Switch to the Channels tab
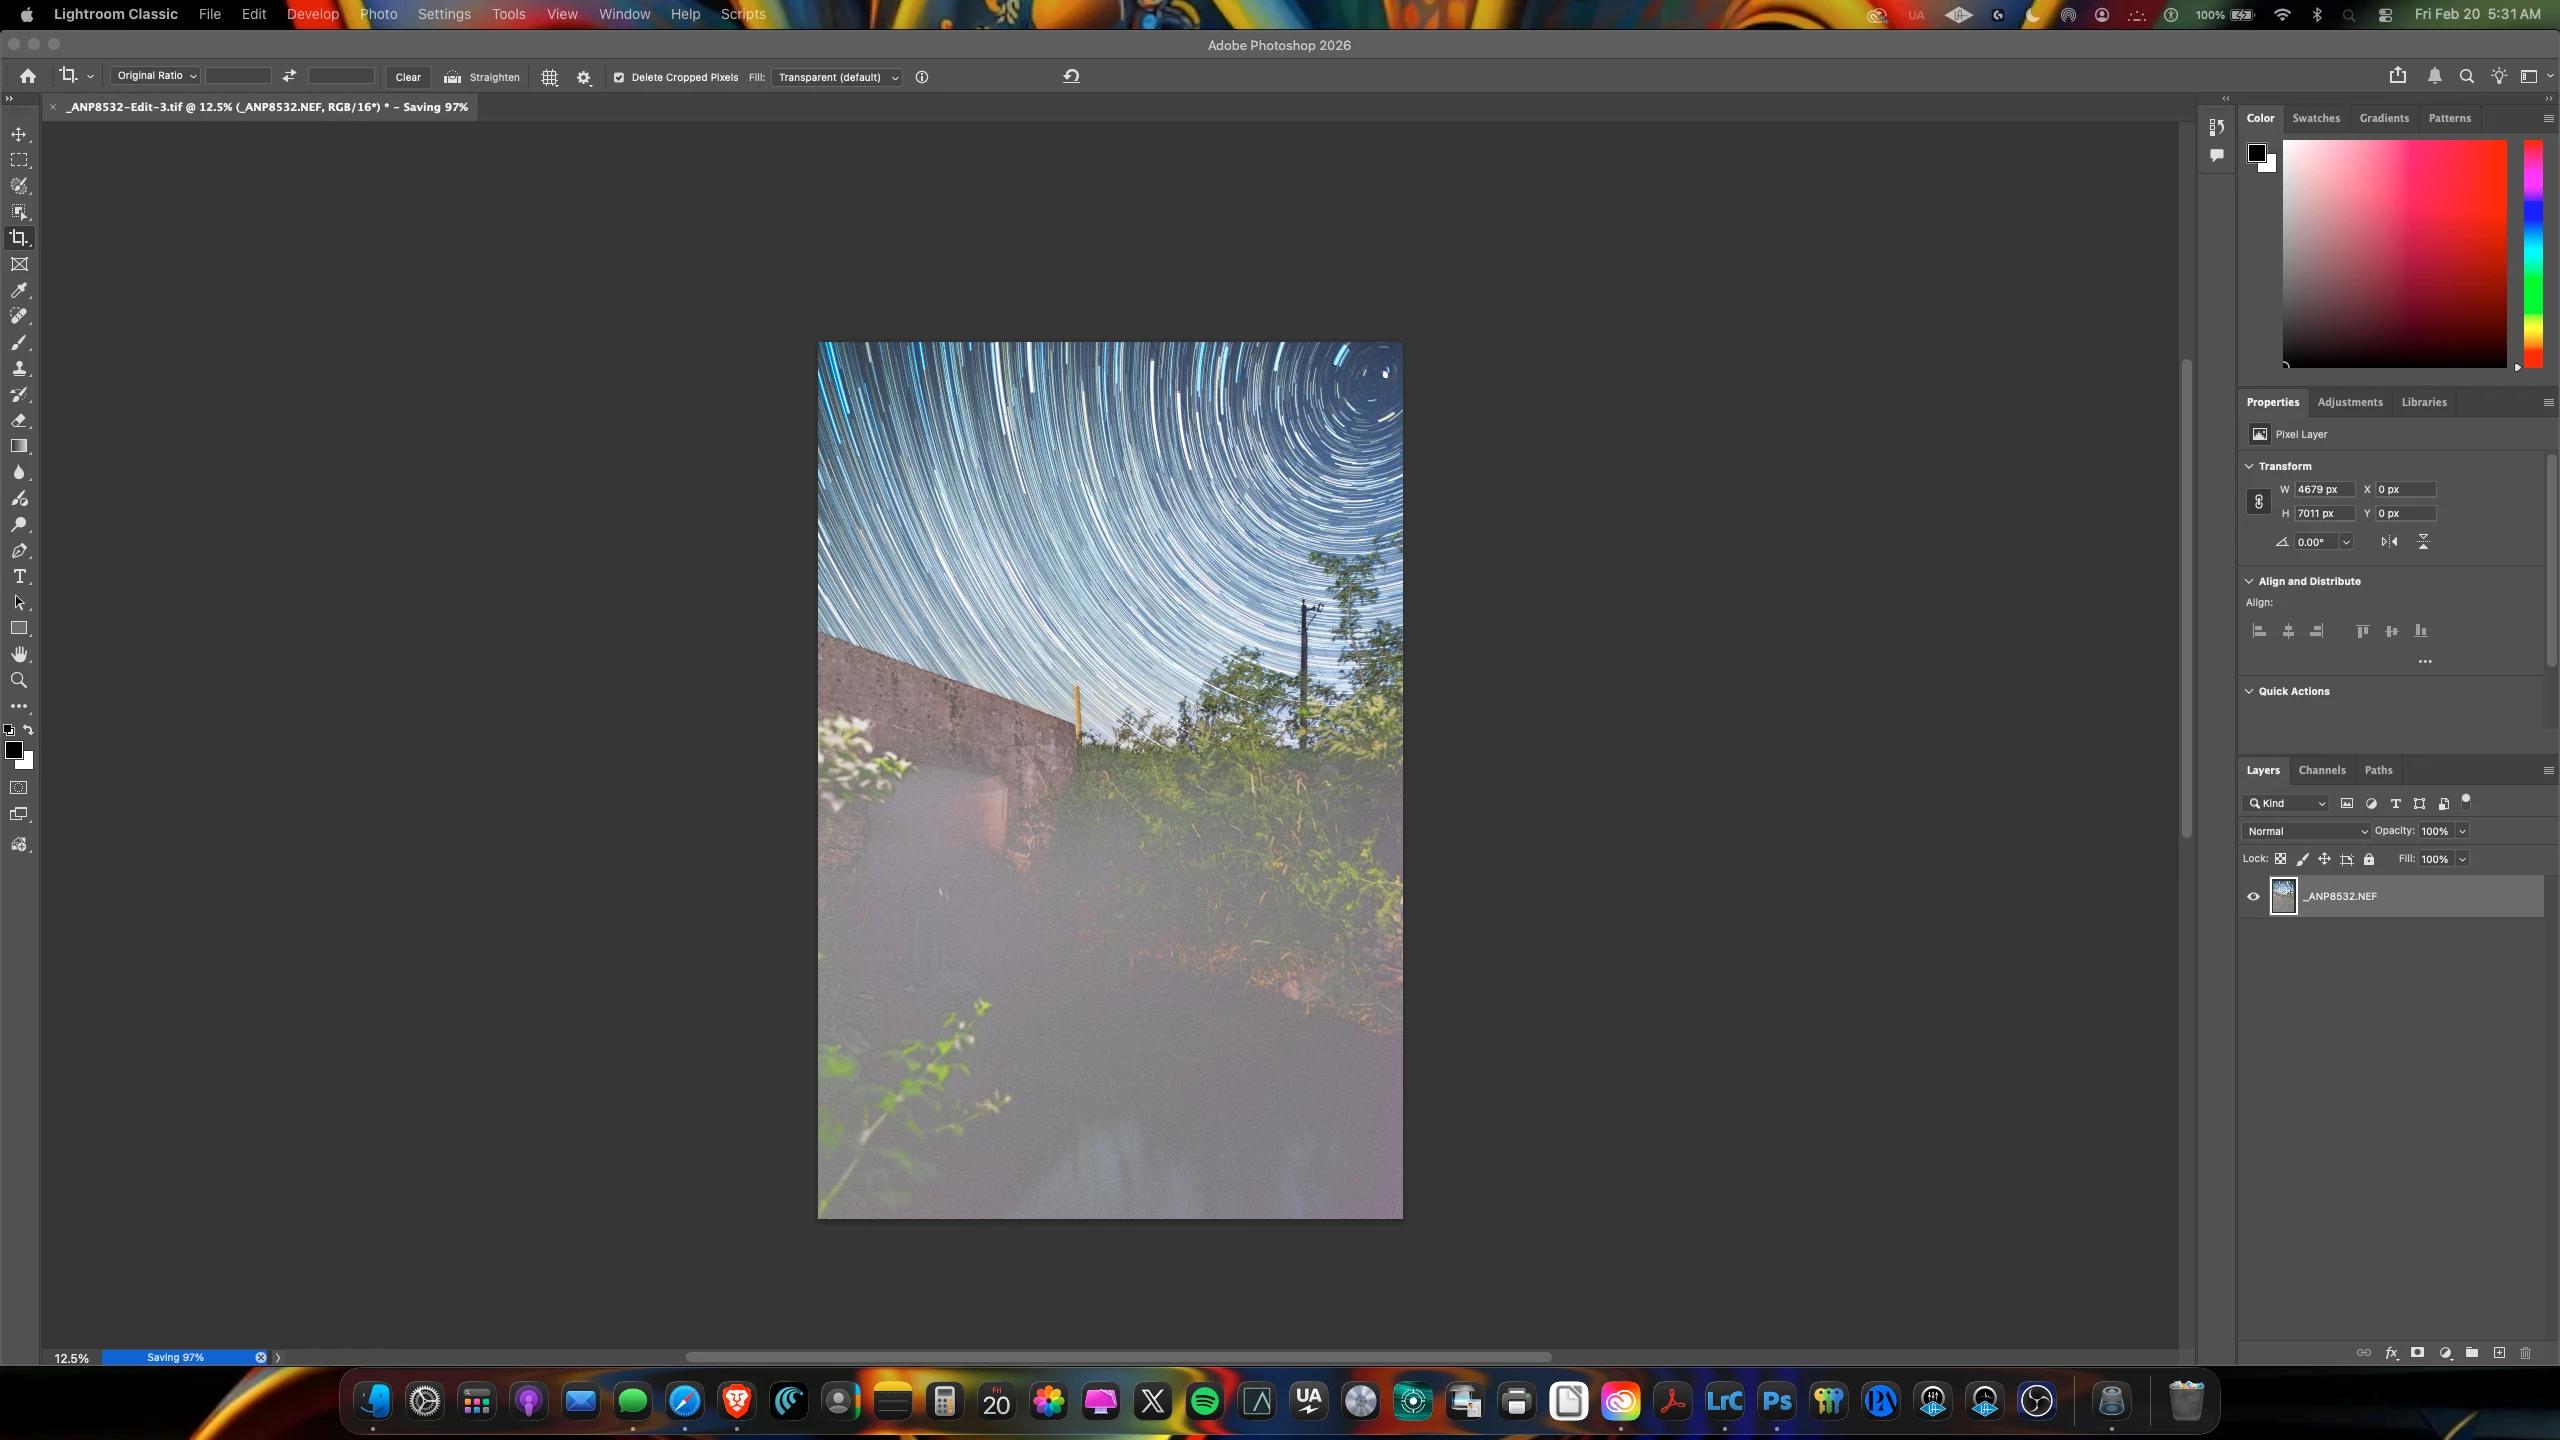This screenshot has height=1440, width=2560. 2321,770
